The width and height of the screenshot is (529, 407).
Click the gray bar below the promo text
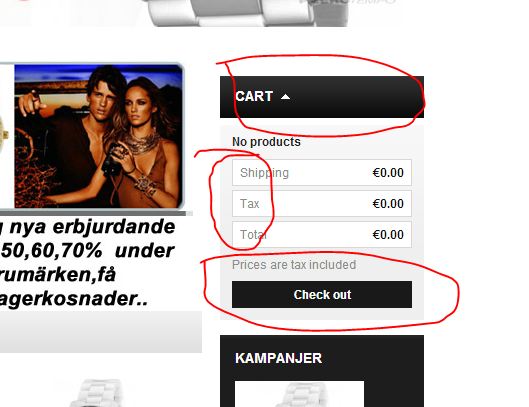[x=101, y=332]
